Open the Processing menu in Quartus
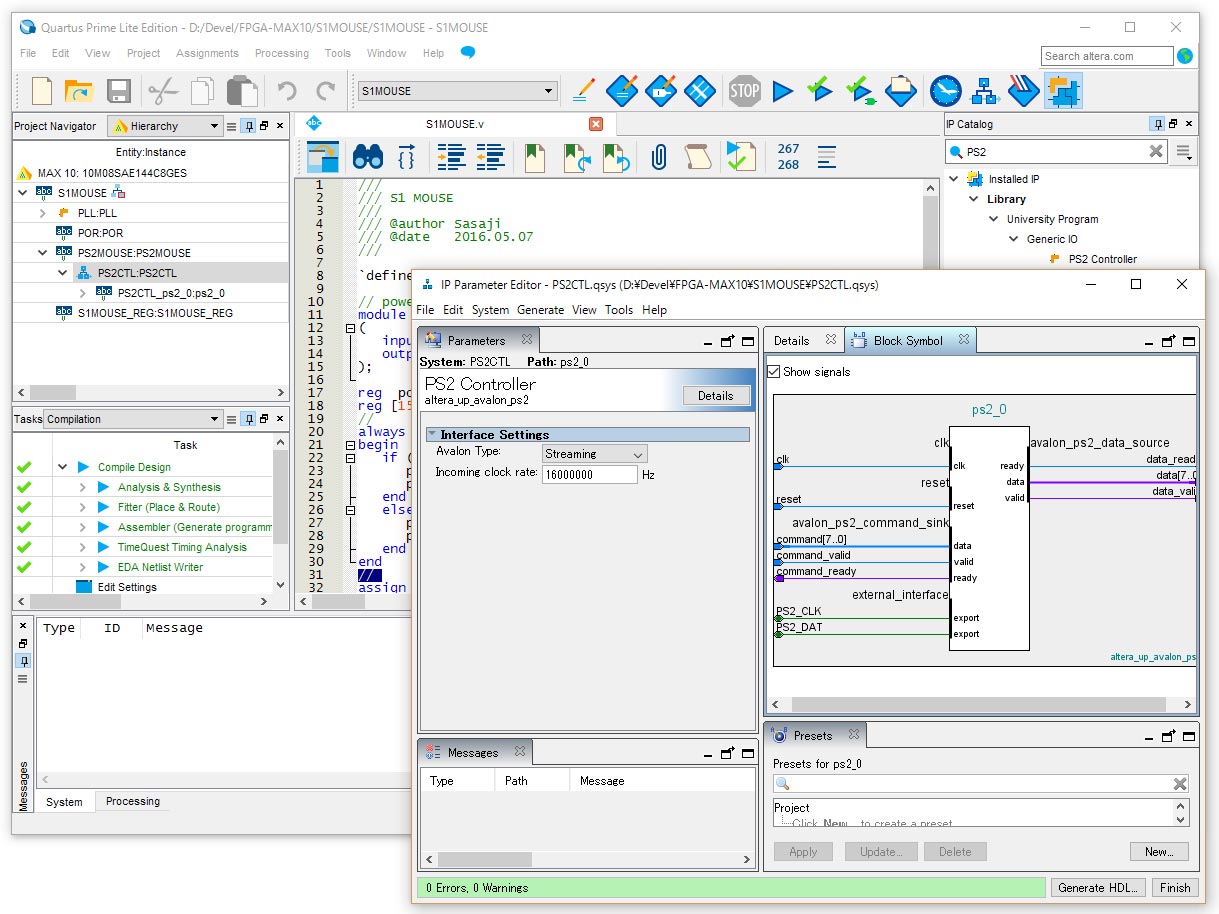Viewport: 1219px width, 914px height. [282, 53]
